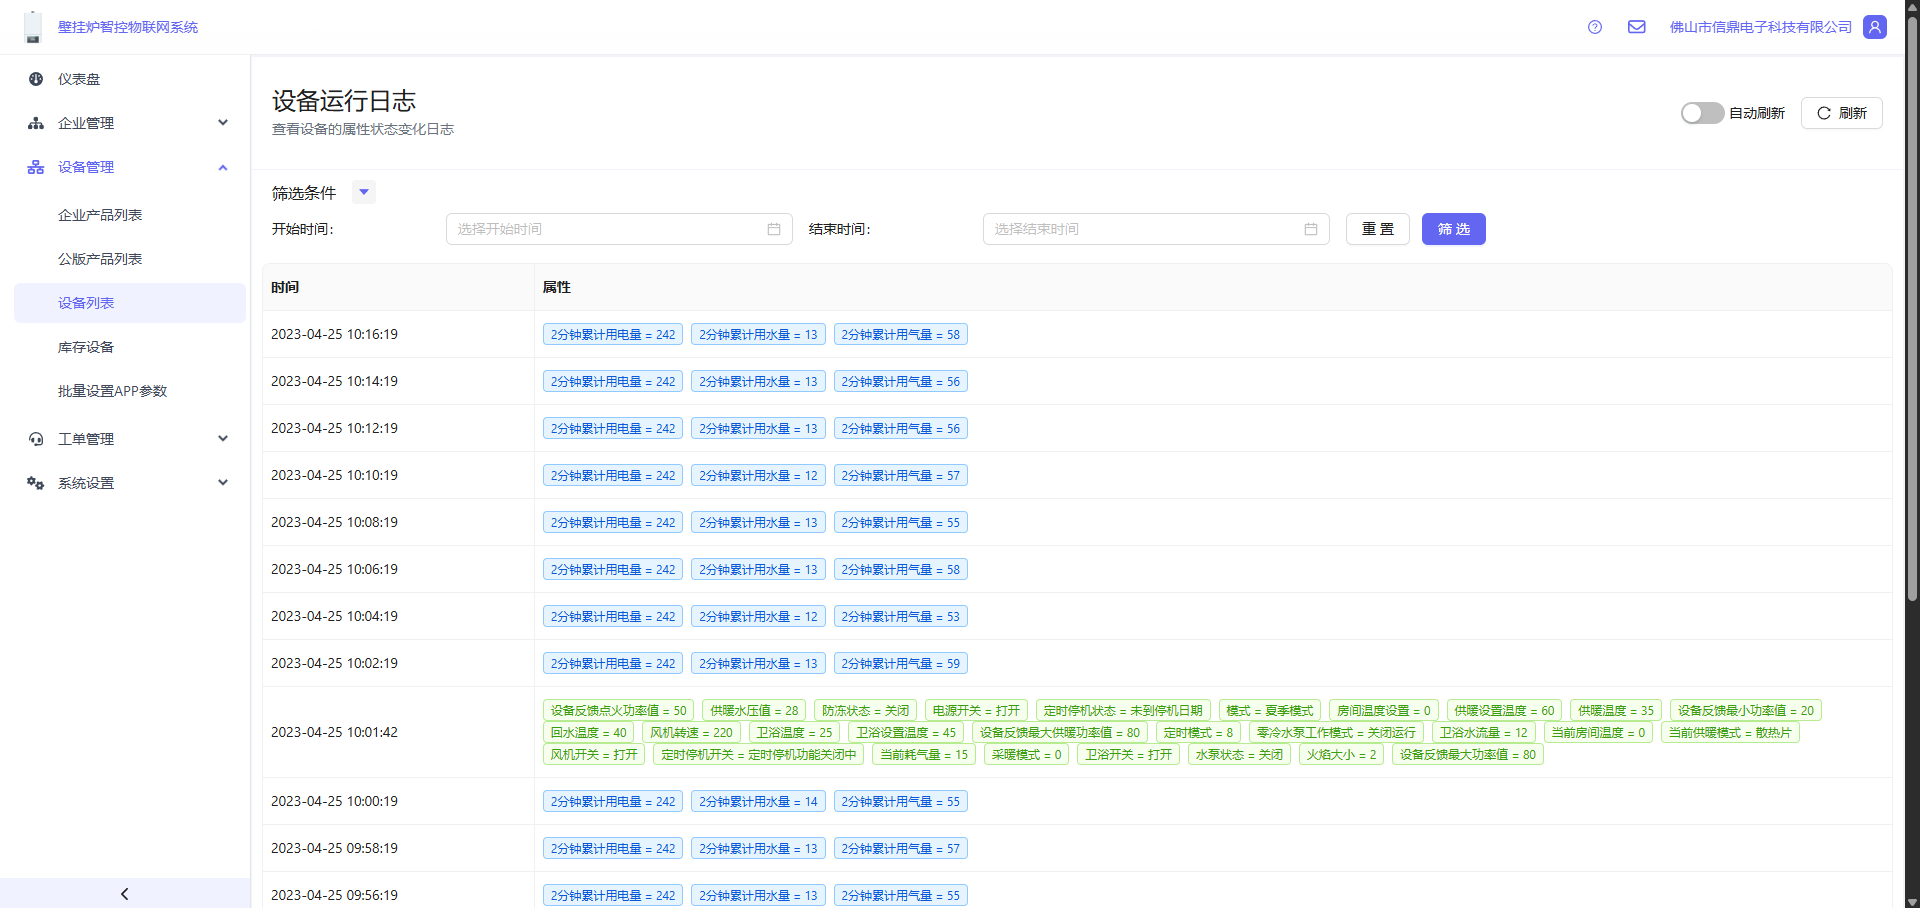Click the 筛选 filter button

pos(1453,229)
